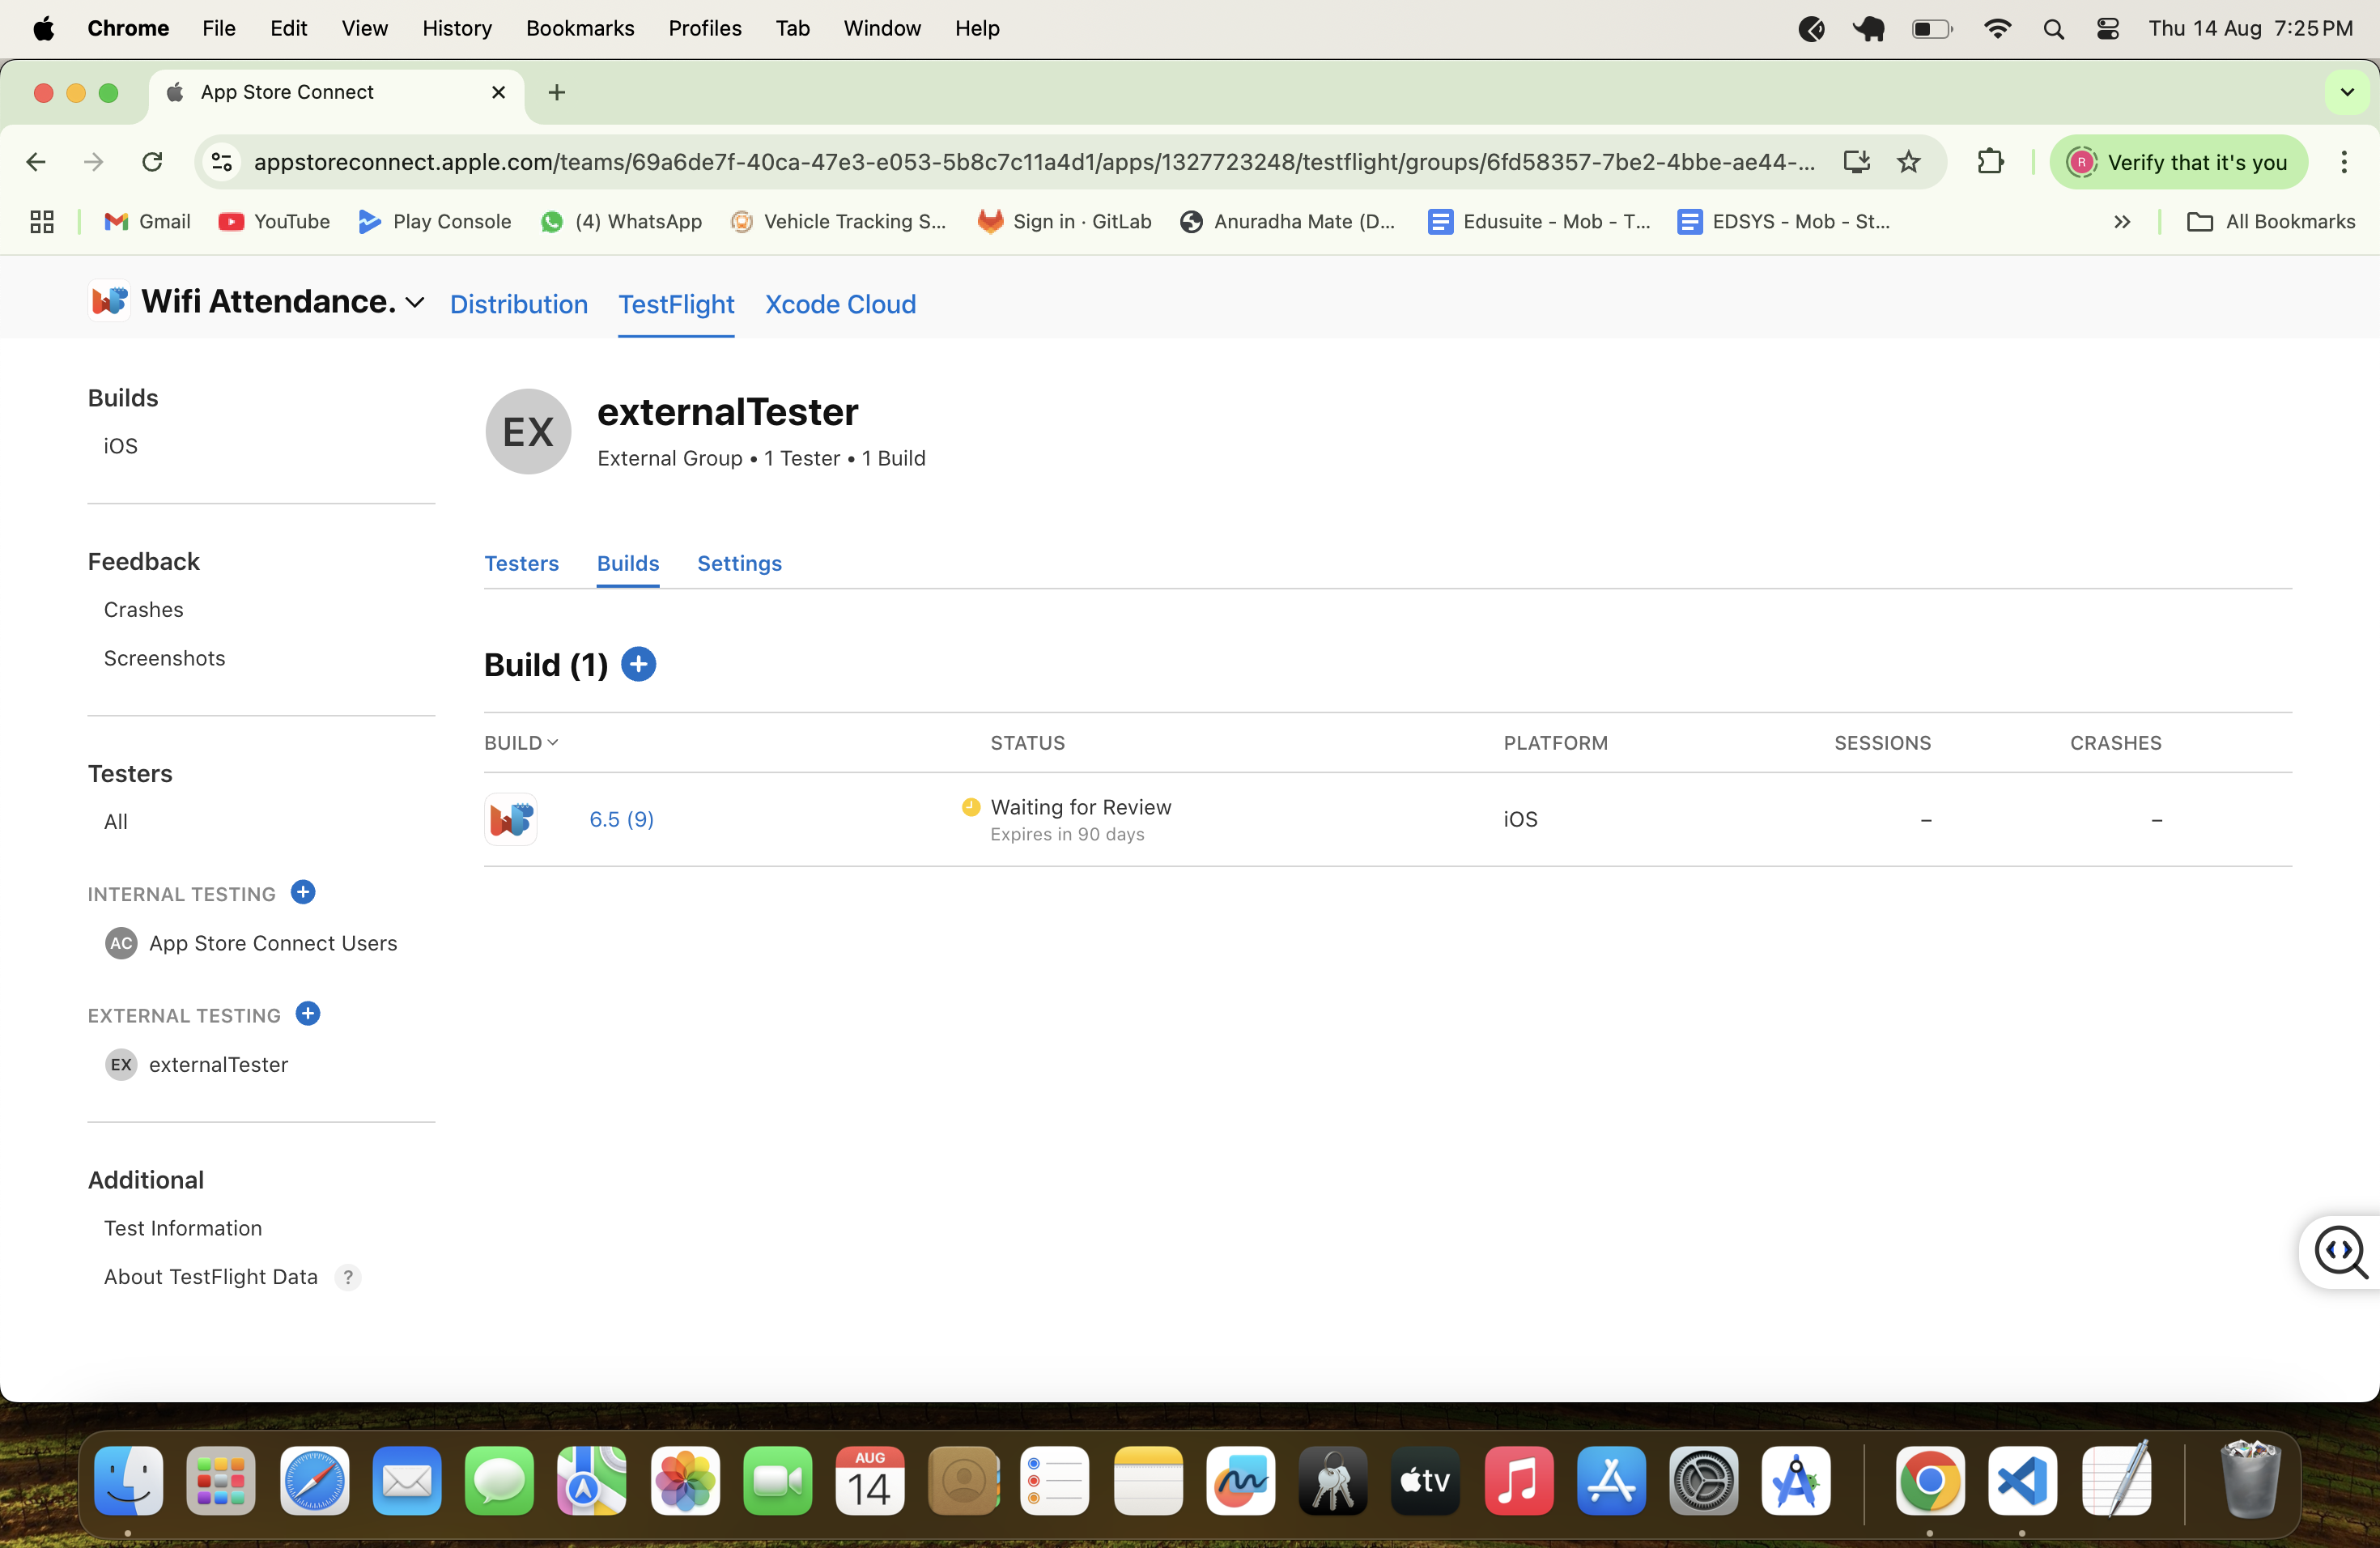
Task: Open build 6.5 (9) link
Action: point(621,819)
